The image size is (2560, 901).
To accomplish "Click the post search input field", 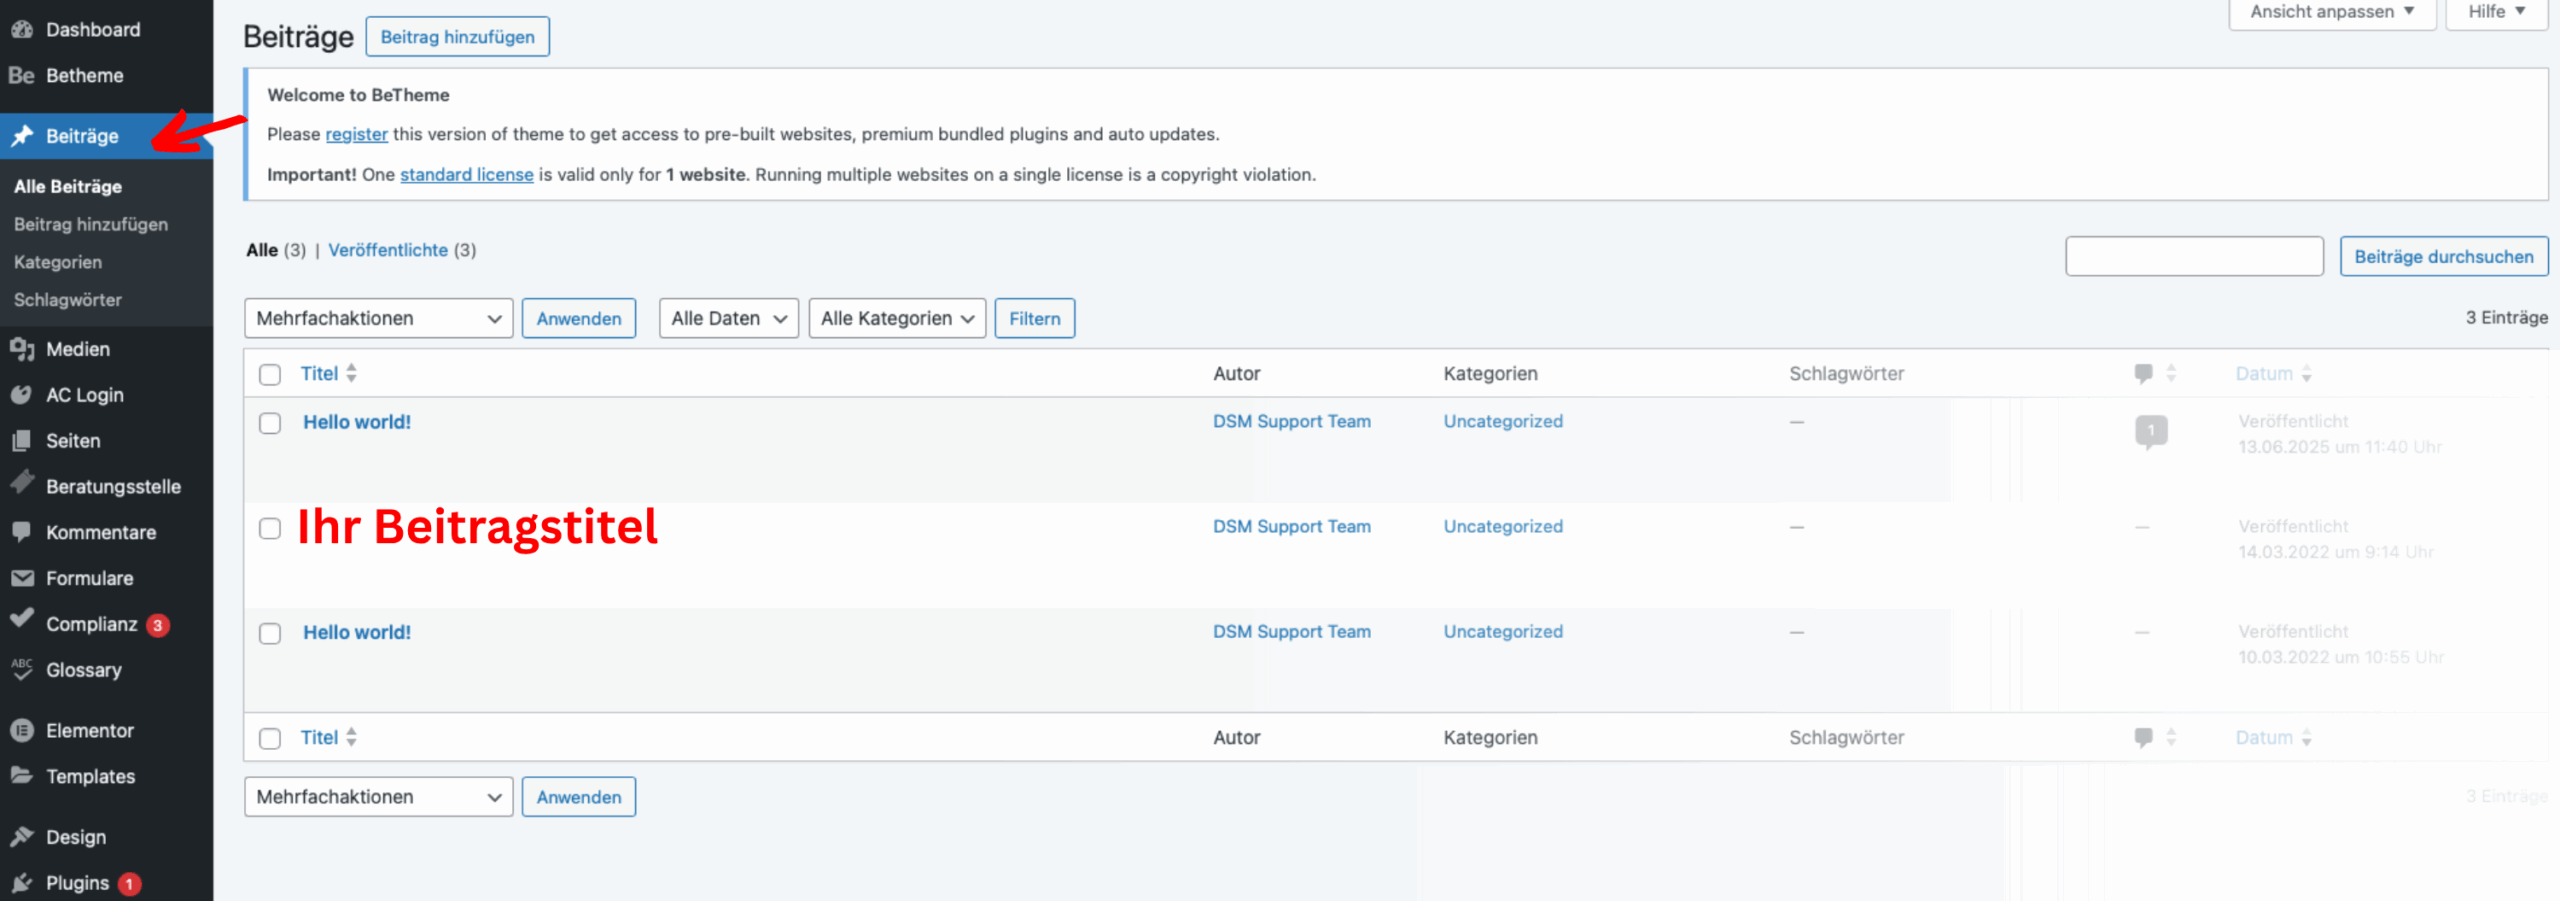I will click(2194, 256).
